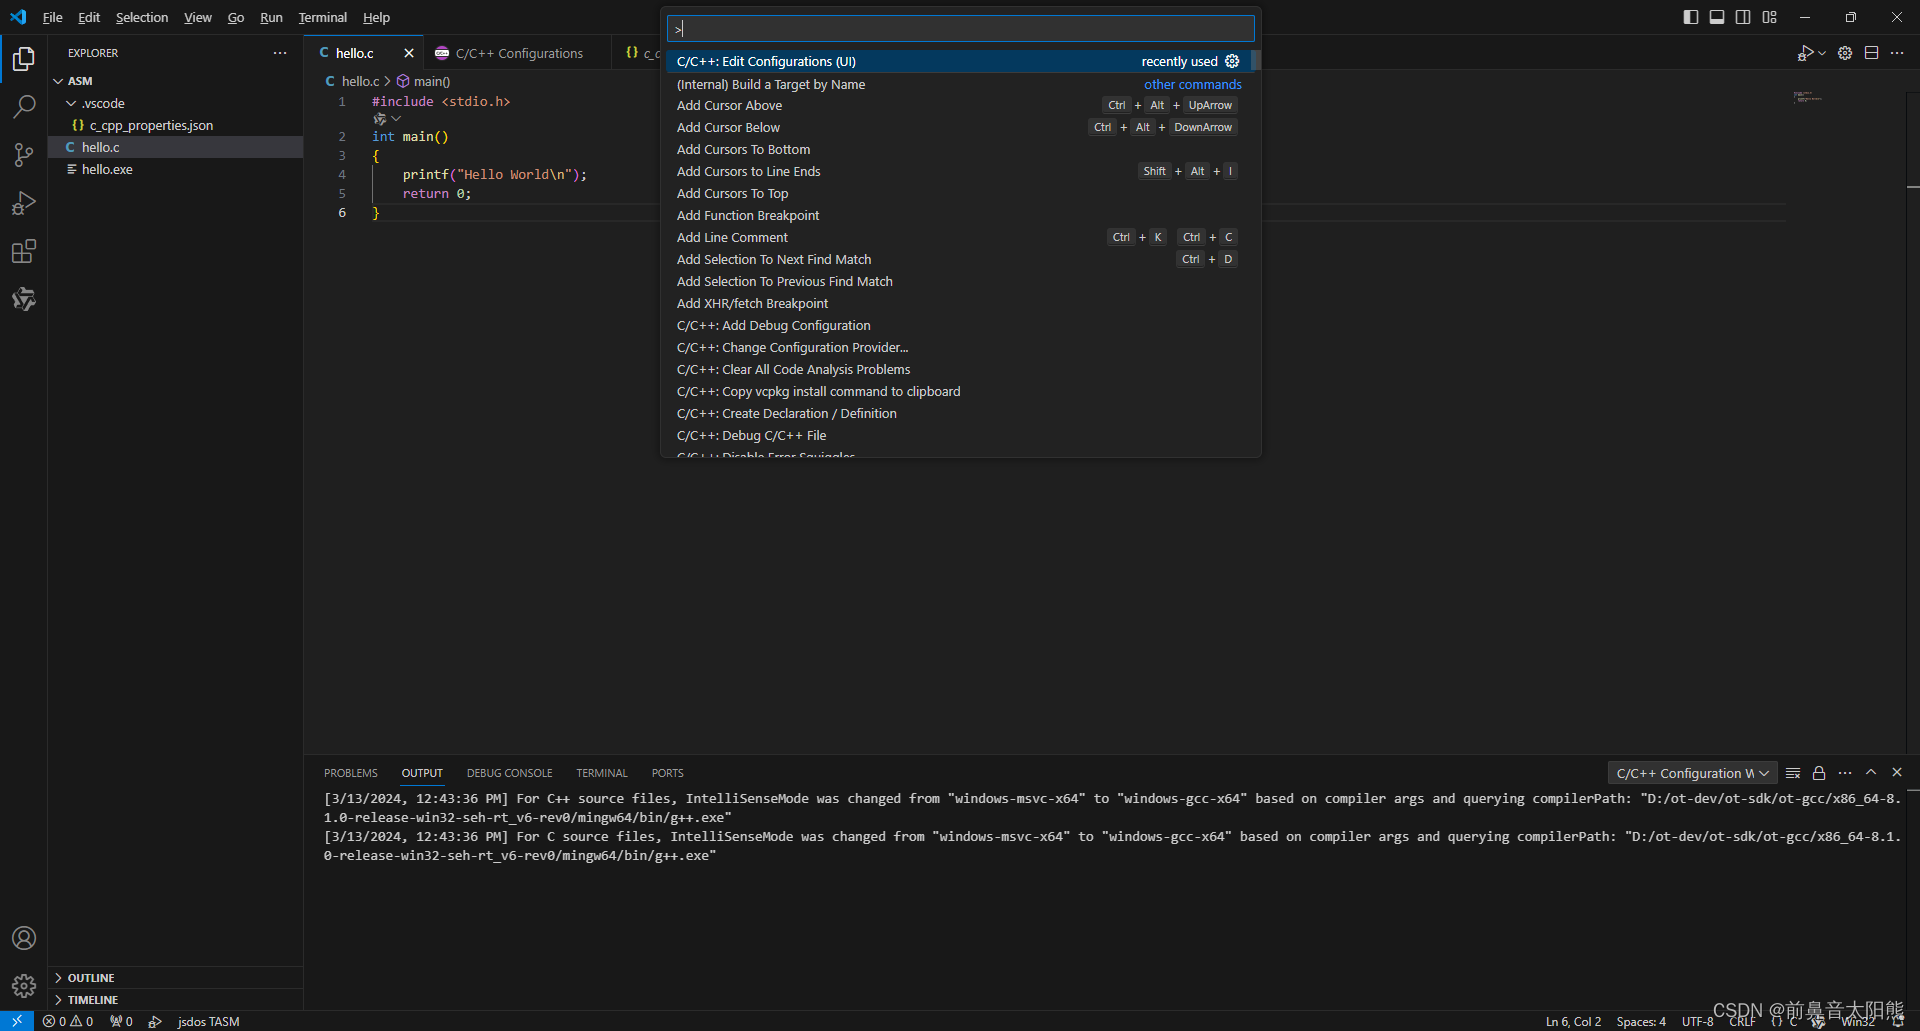Click the Run or Debug play button
This screenshot has width=1920, height=1031.
pyautogui.click(x=1805, y=53)
